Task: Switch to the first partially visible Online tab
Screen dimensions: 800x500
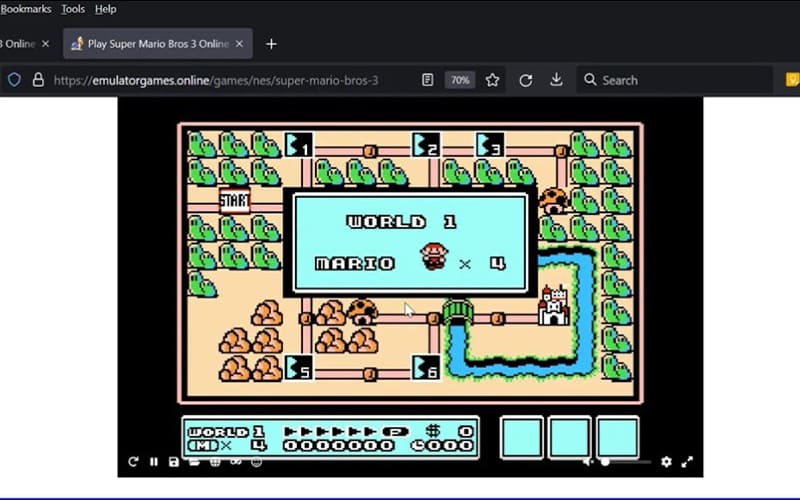Action: tap(17, 44)
